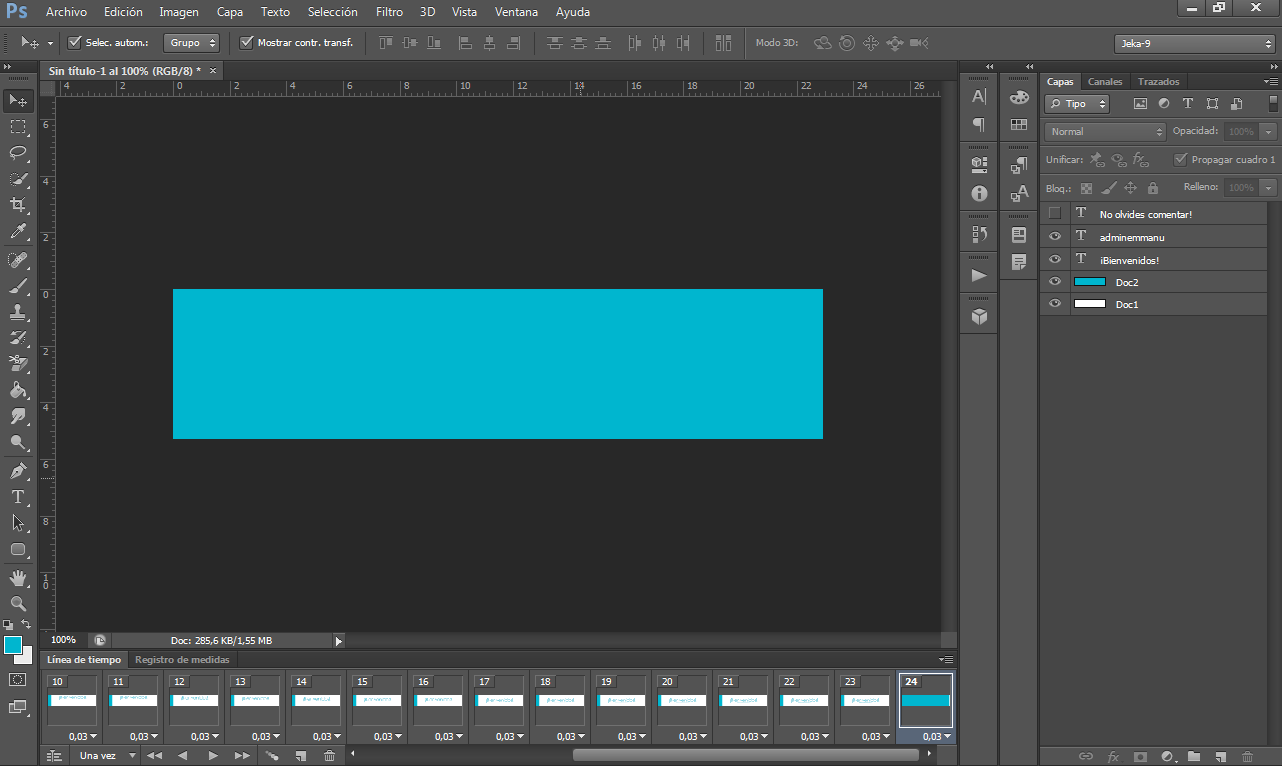Open the Una vez looping dropdown

click(106, 756)
